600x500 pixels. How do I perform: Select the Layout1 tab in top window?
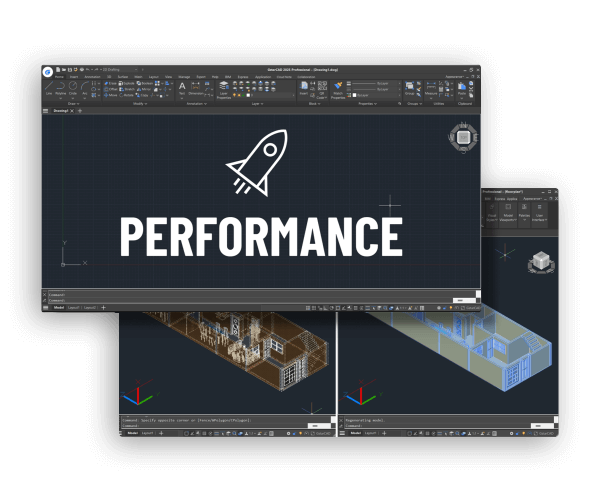click(72, 308)
